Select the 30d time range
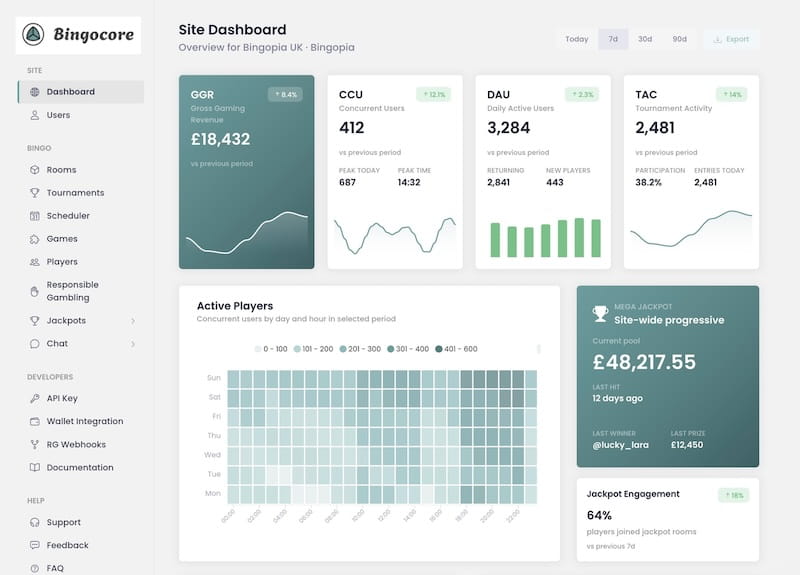 [x=645, y=39]
